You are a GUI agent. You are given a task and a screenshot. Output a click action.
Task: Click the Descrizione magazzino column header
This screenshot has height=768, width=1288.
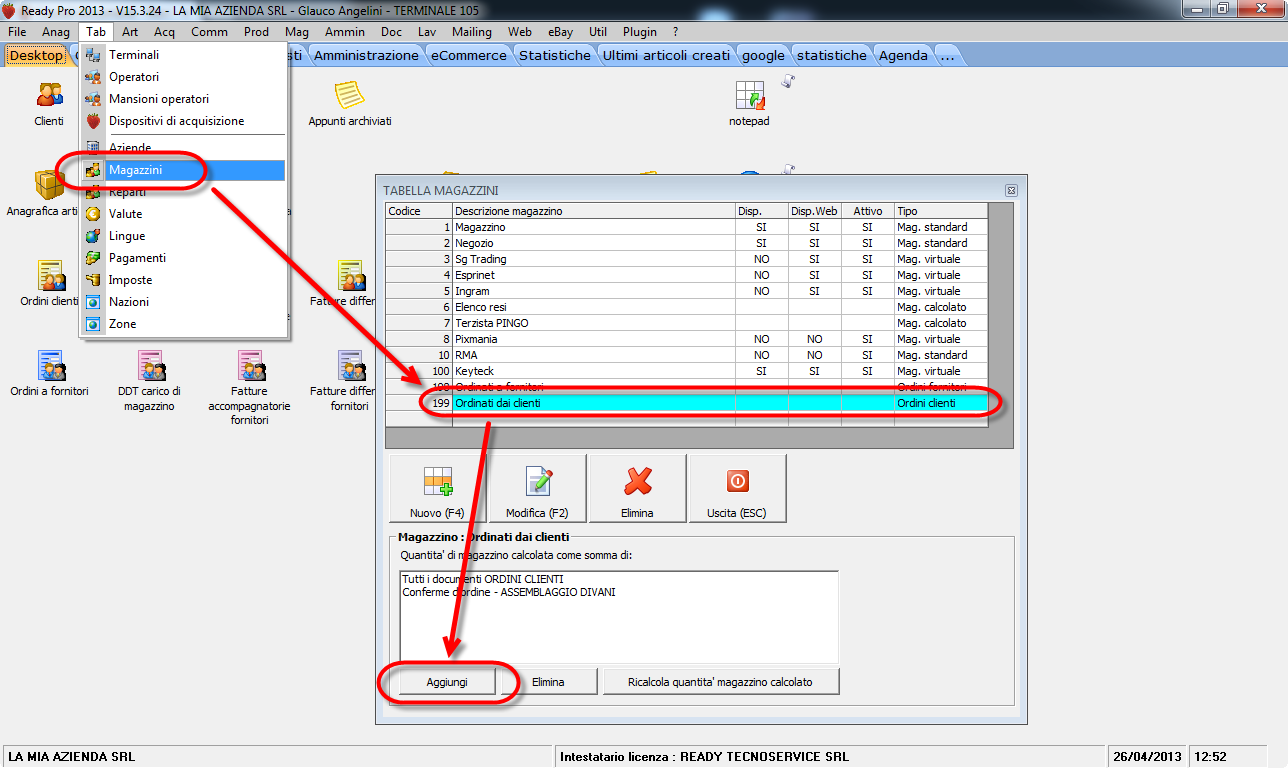[x=594, y=211]
